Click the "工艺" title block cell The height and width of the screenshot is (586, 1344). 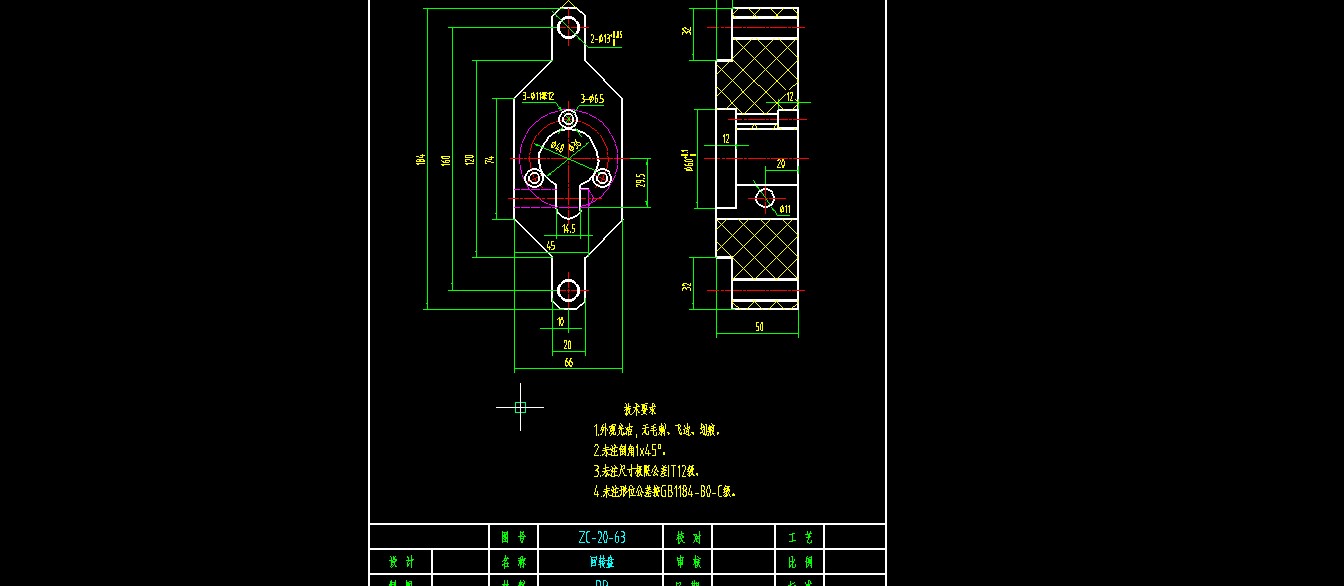801,538
